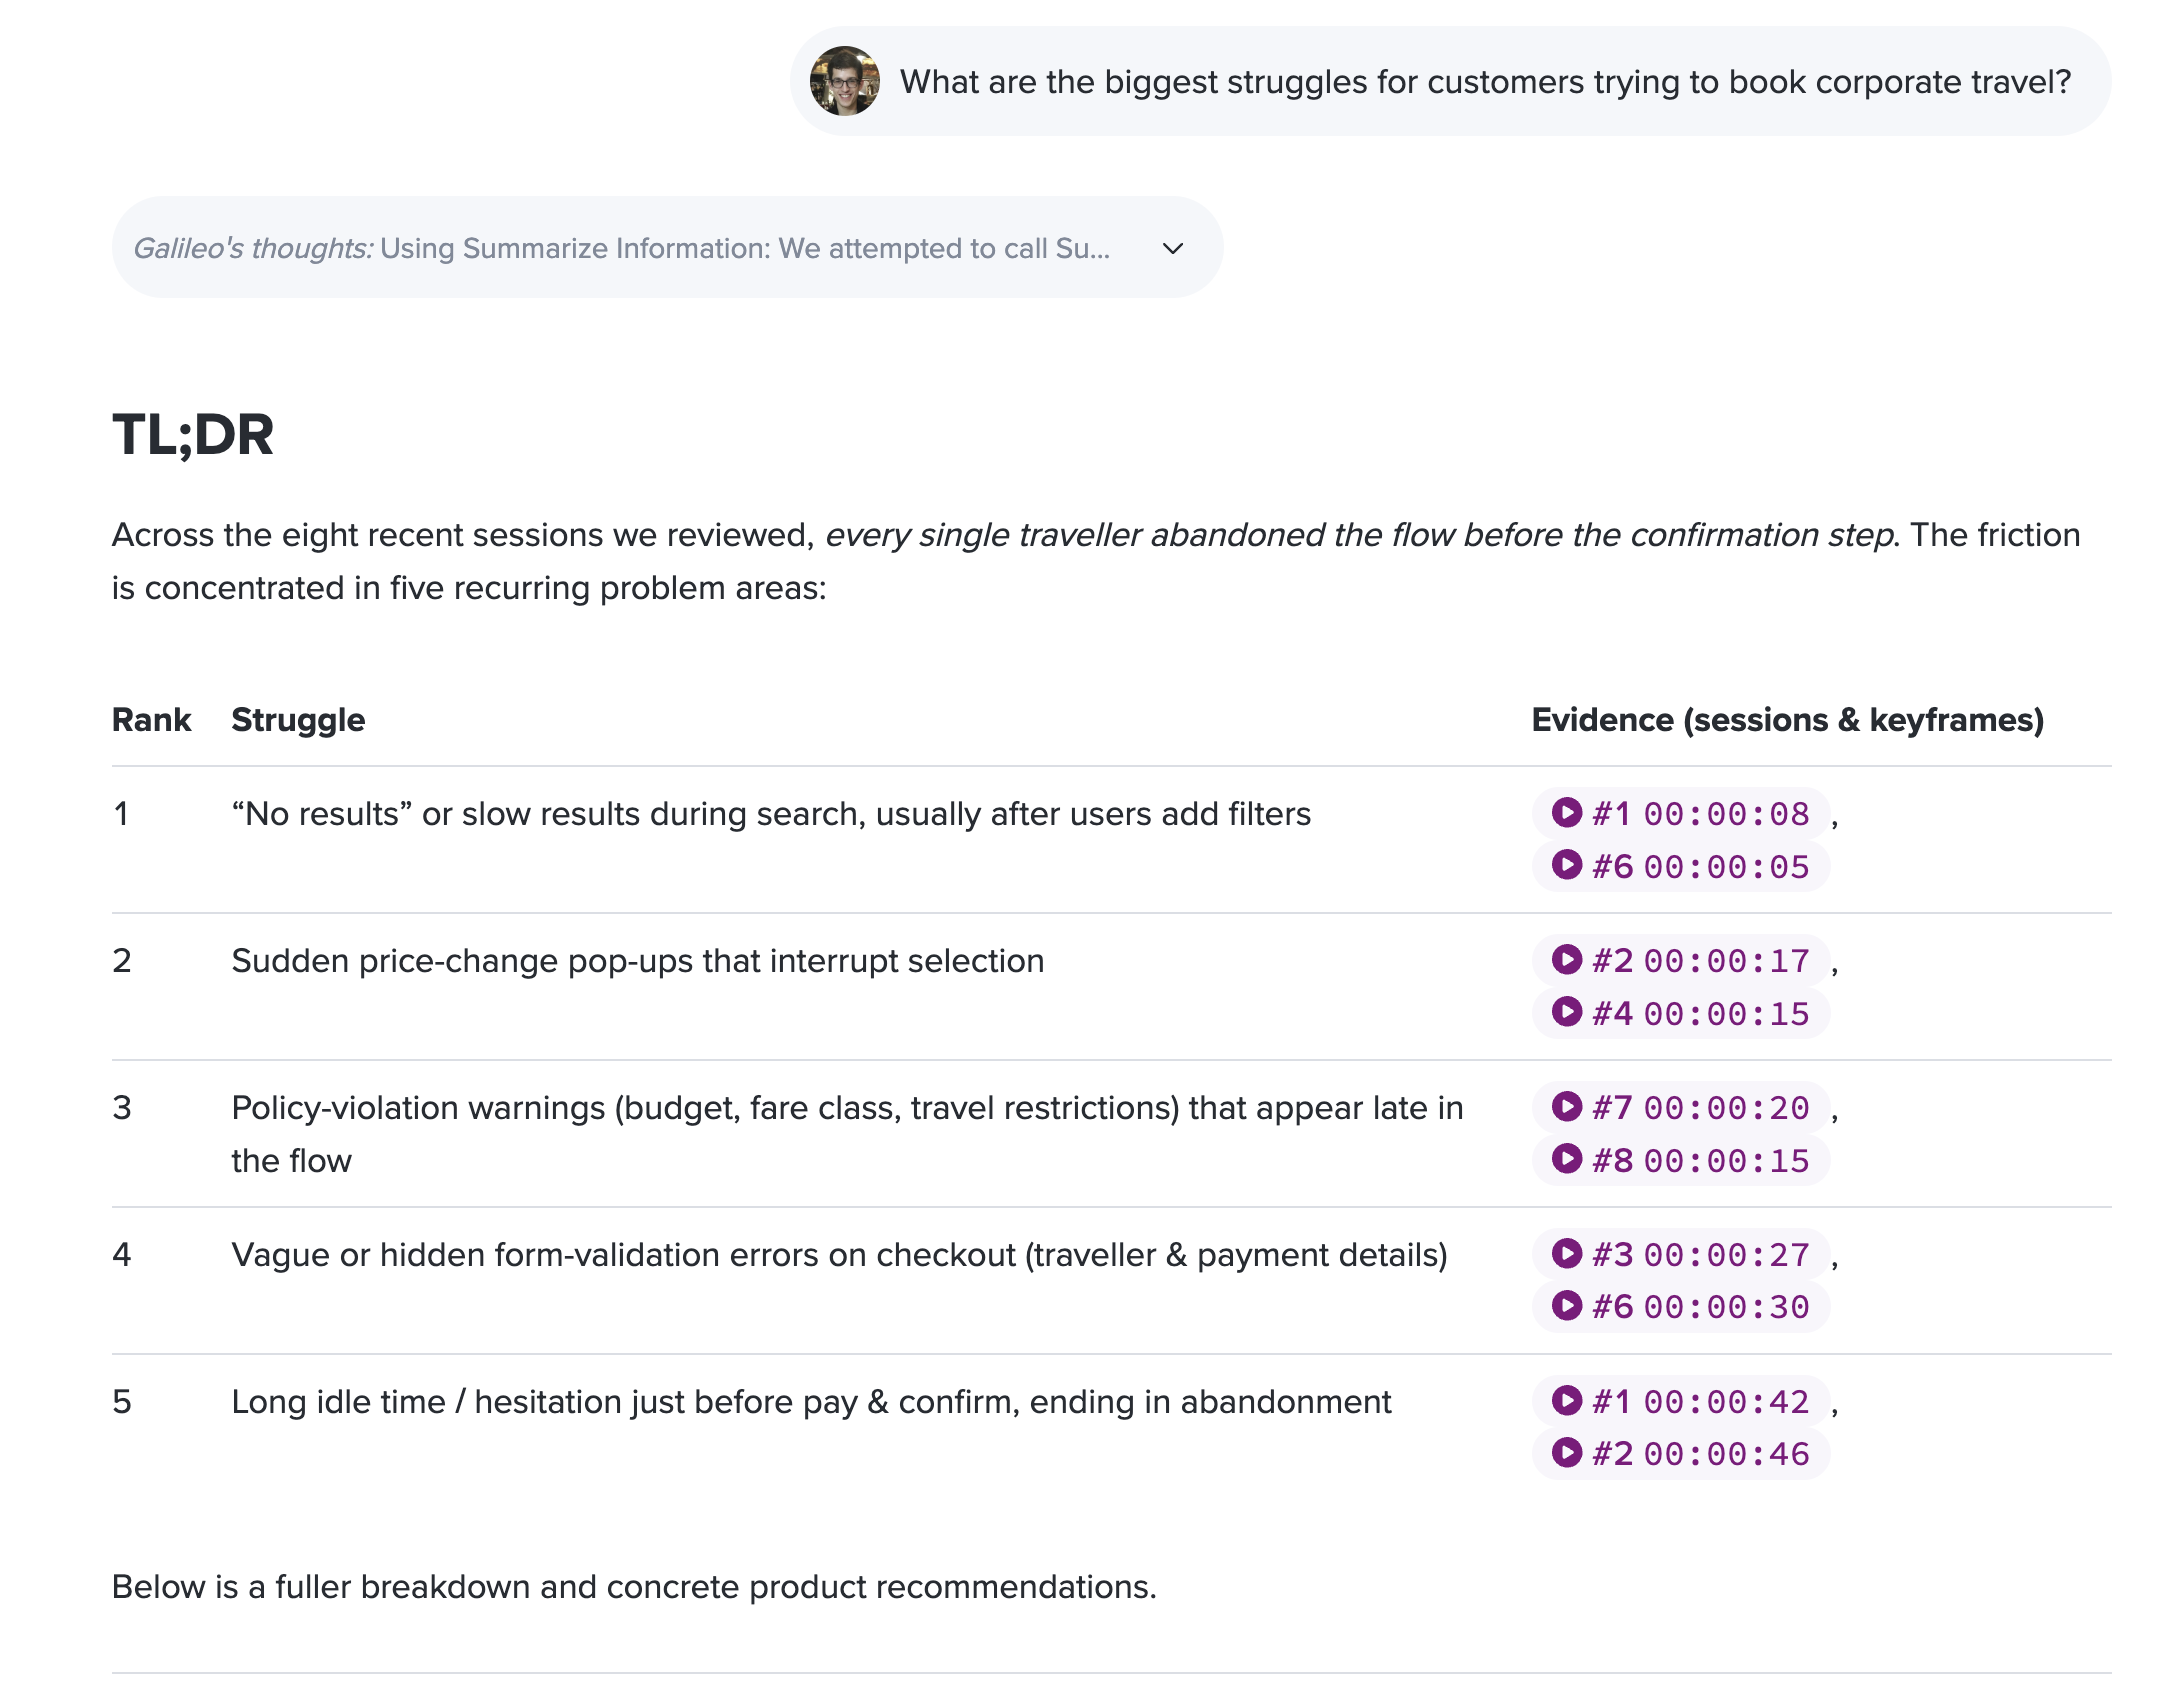This screenshot has height=1692, width=2174.
Task: Play session #1 keyframe at 00:00:42
Action: tap(1680, 1401)
